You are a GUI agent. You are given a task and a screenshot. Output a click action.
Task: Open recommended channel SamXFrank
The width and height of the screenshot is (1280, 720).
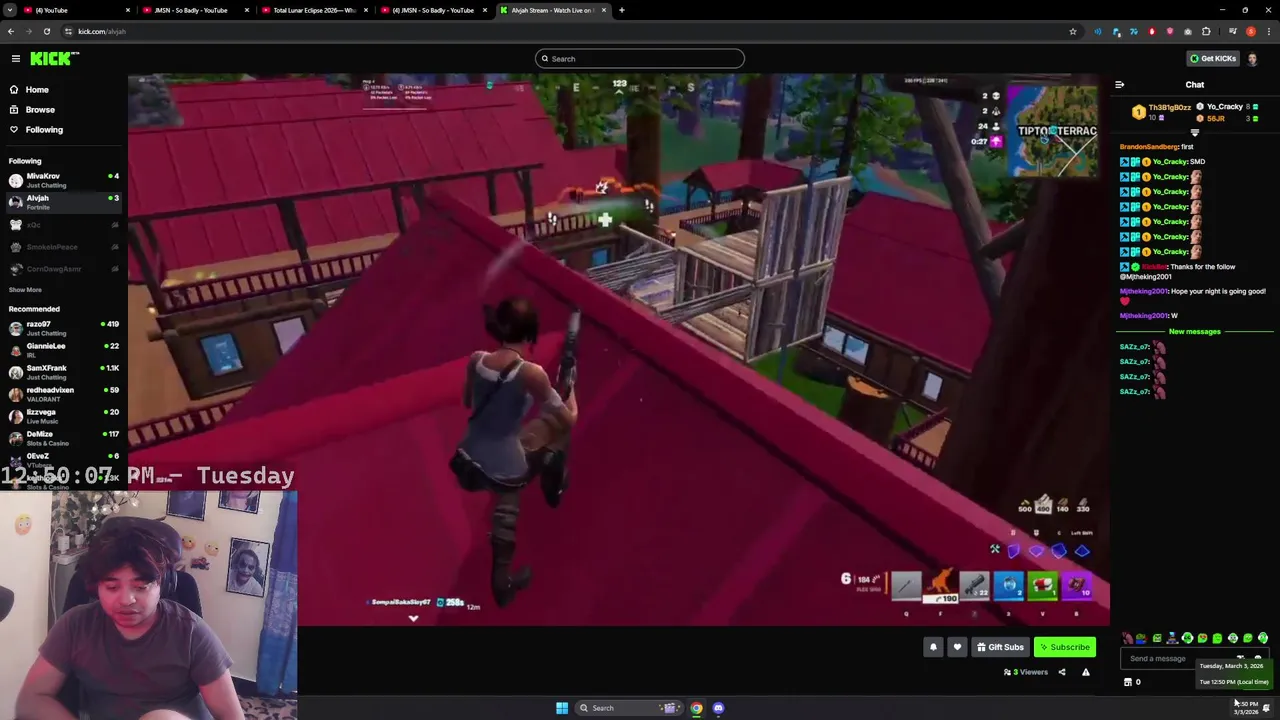click(62, 372)
